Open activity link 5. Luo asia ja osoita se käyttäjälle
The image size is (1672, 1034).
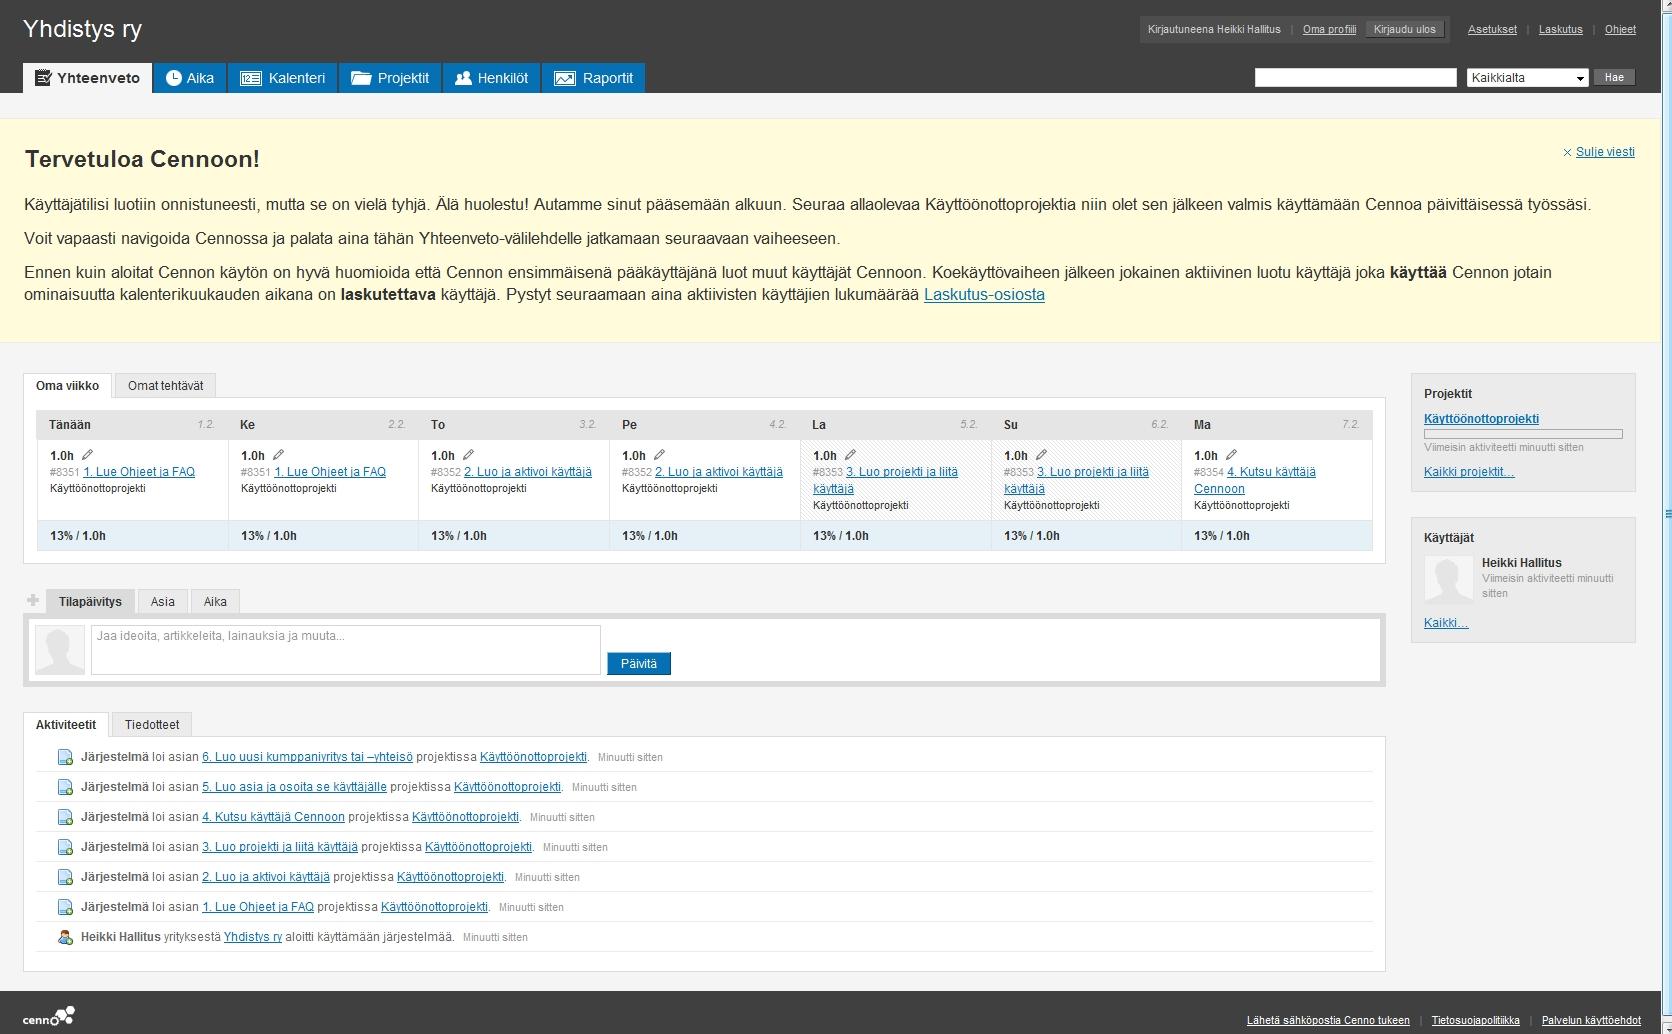[x=294, y=787]
